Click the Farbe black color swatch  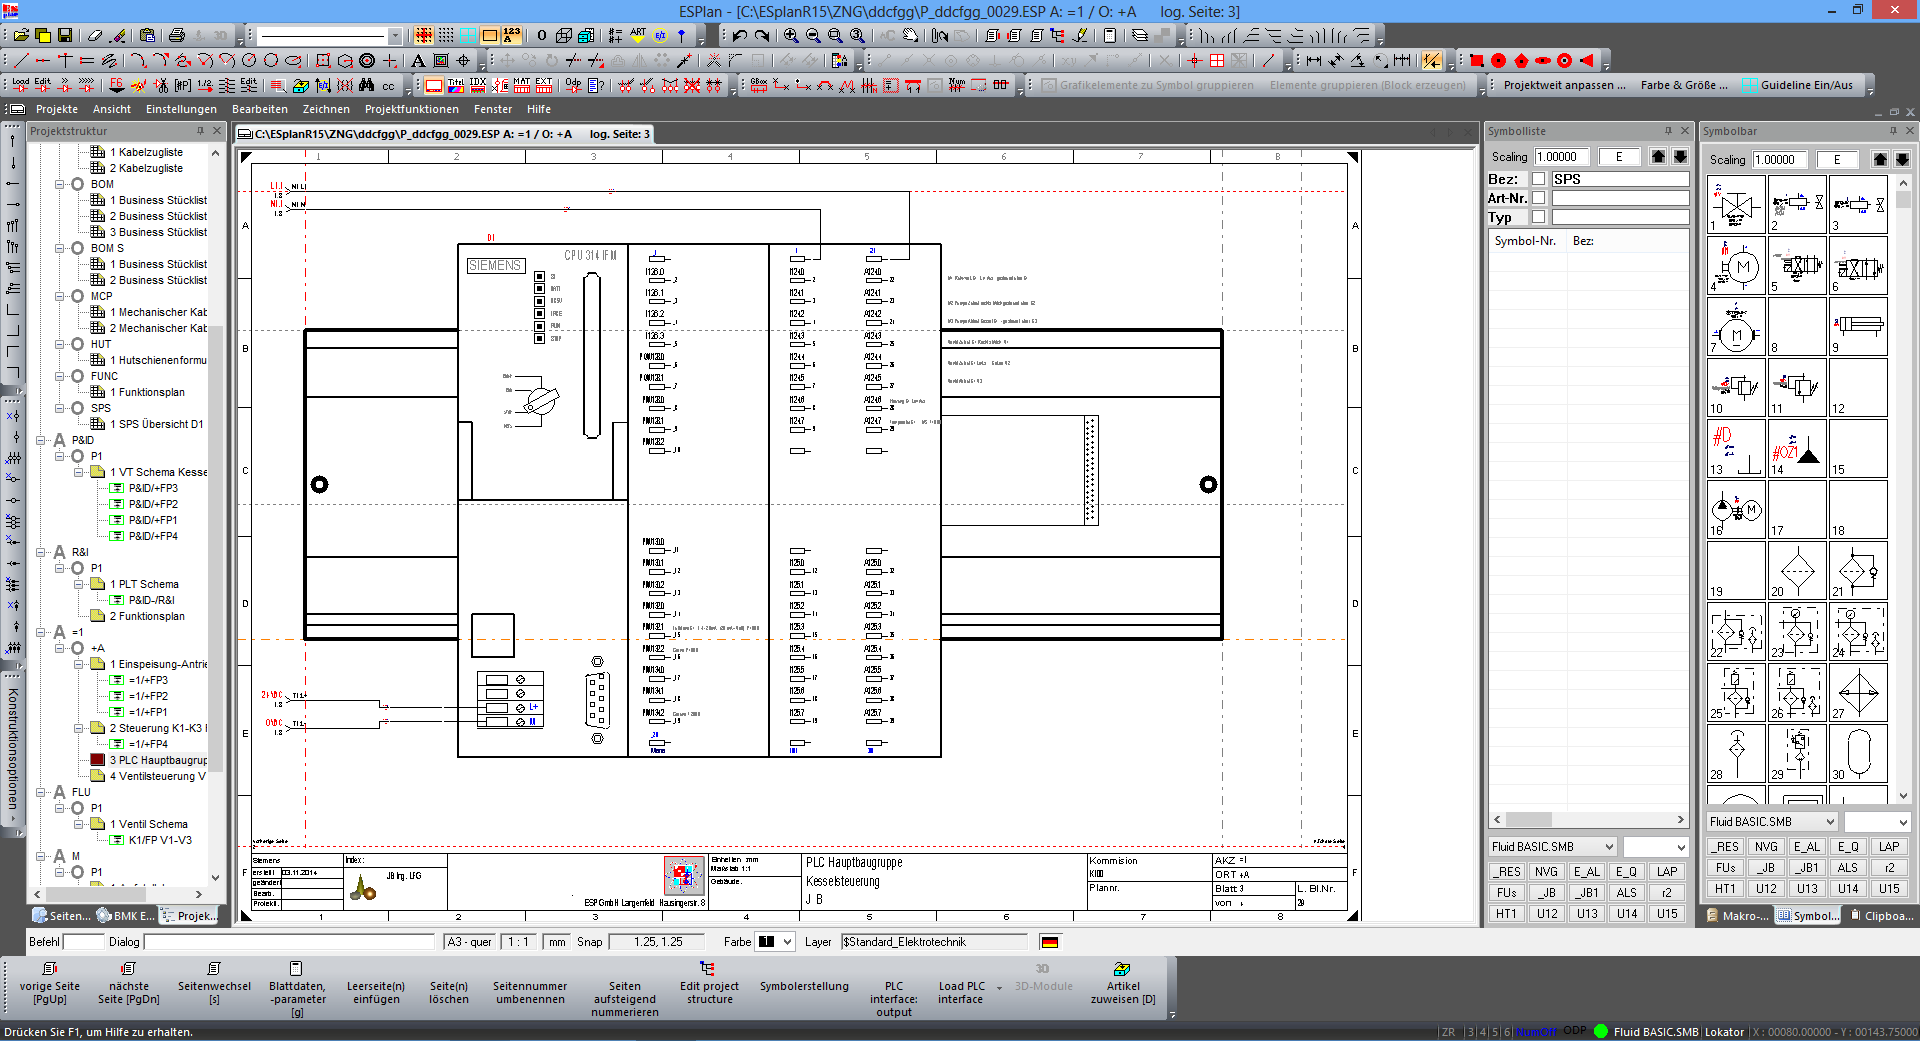(x=767, y=942)
